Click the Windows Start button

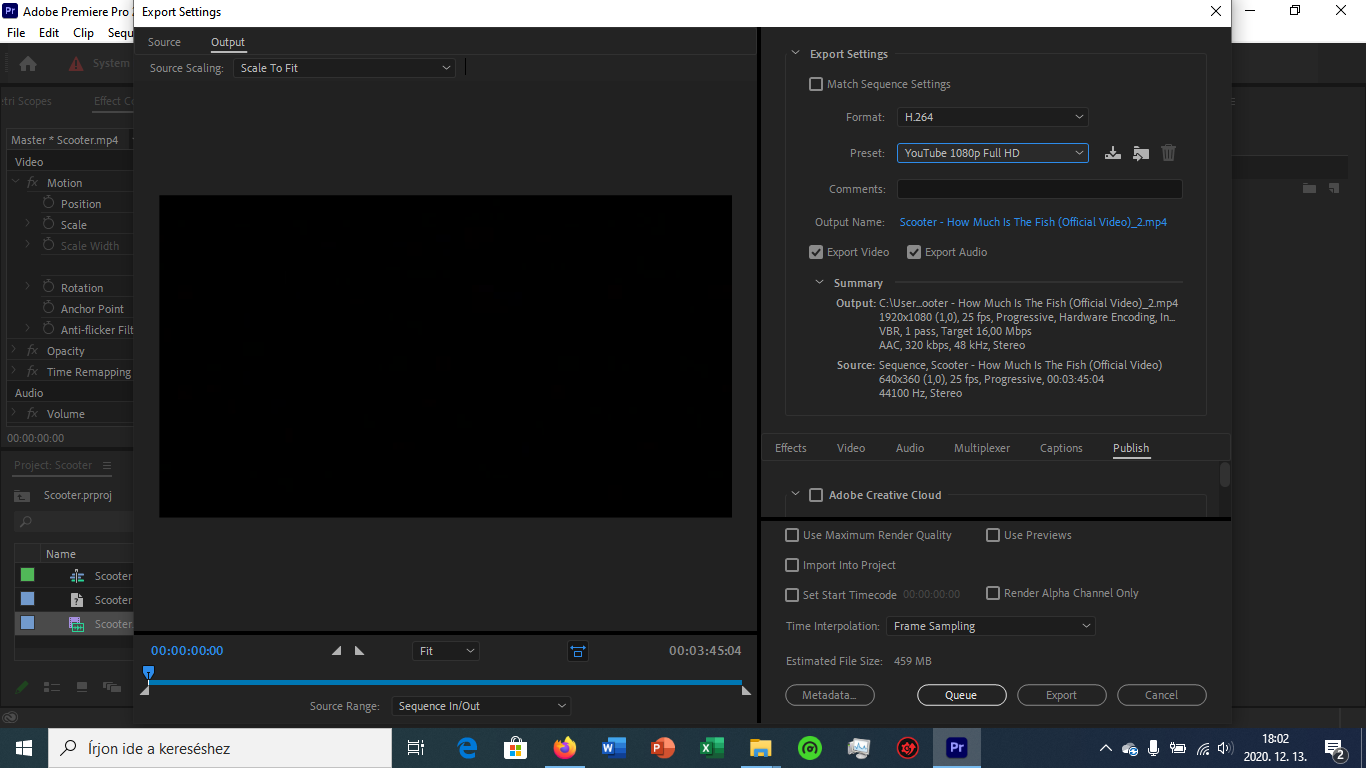[x=23, y=748]
